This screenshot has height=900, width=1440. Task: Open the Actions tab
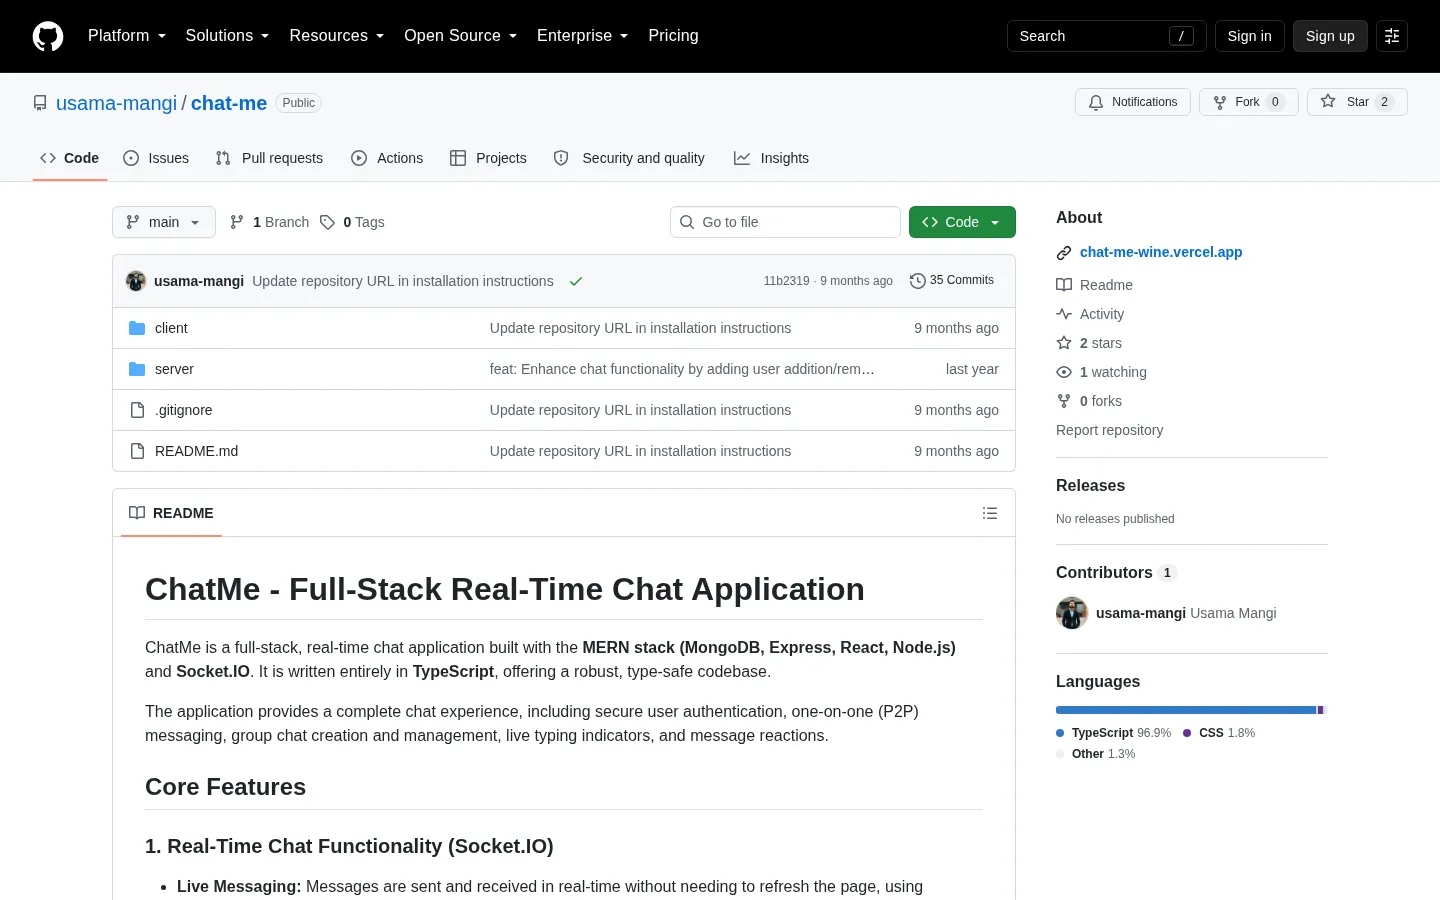(387, 158)
